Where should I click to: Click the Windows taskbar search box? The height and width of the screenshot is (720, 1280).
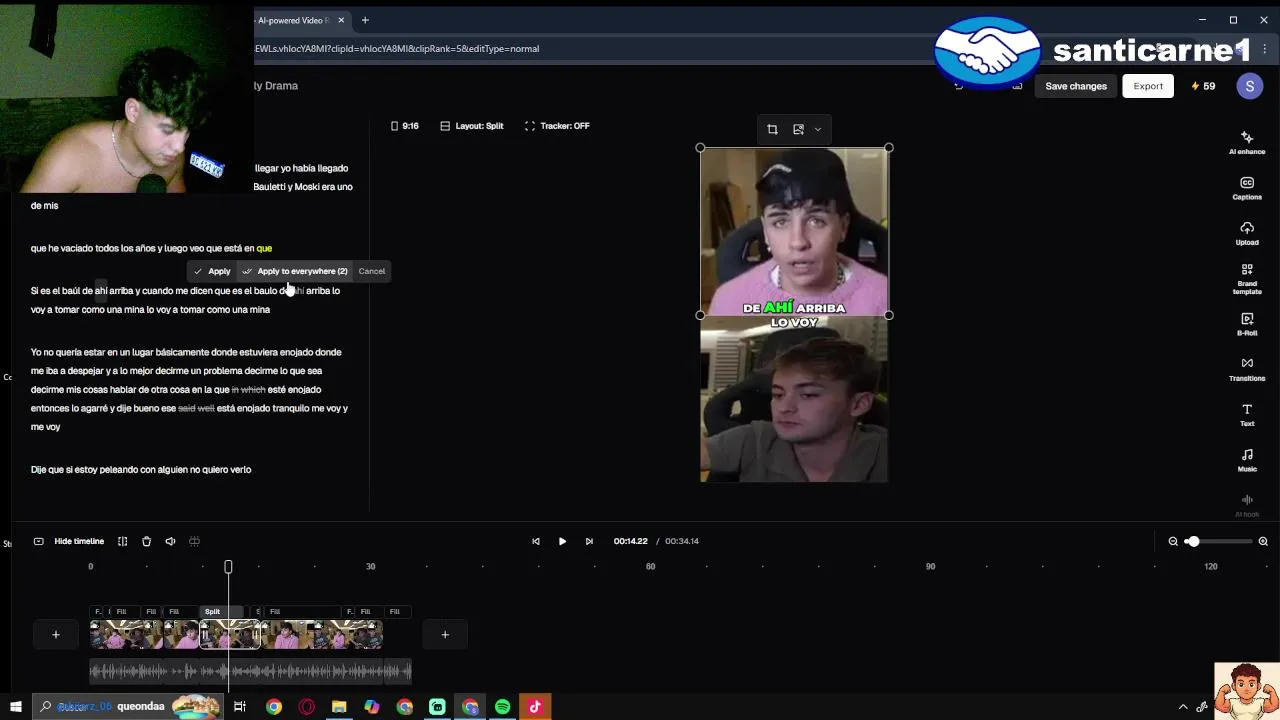[x=130, y=707]
